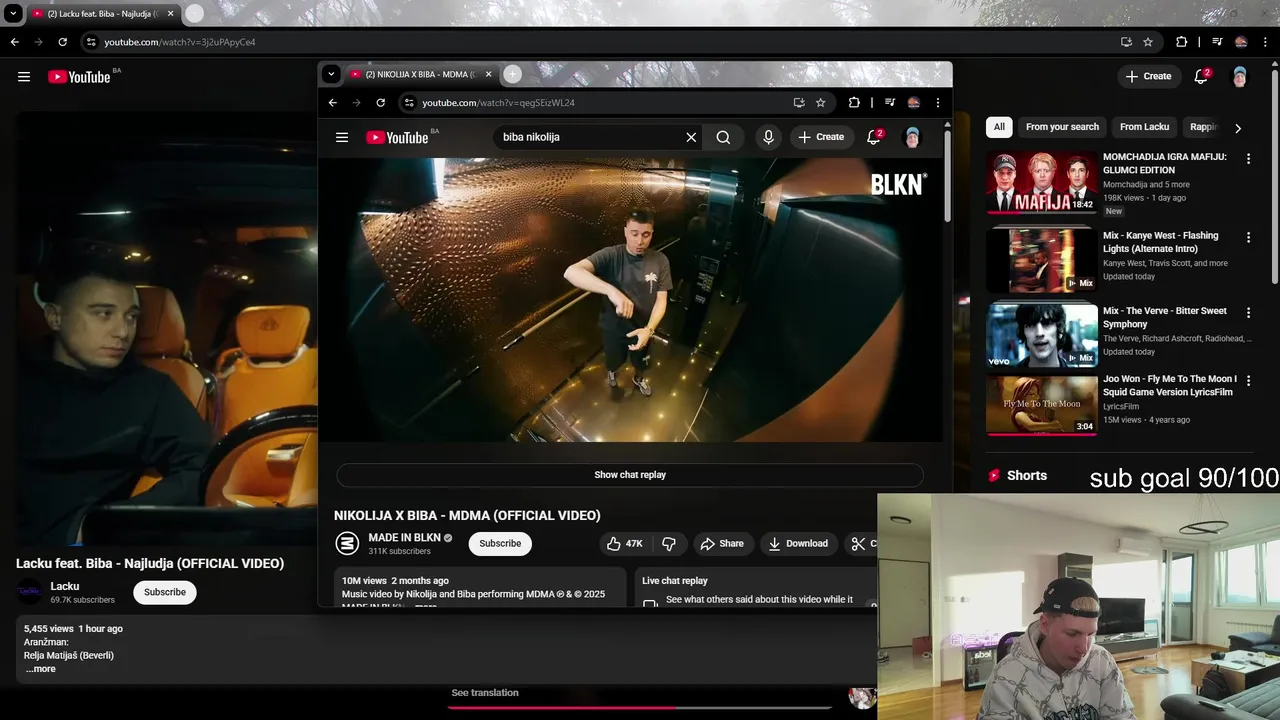The height and width of the screenshot is (720, 1280).
Task: Share the MDMA video
Action: click(x=722, y=543)
